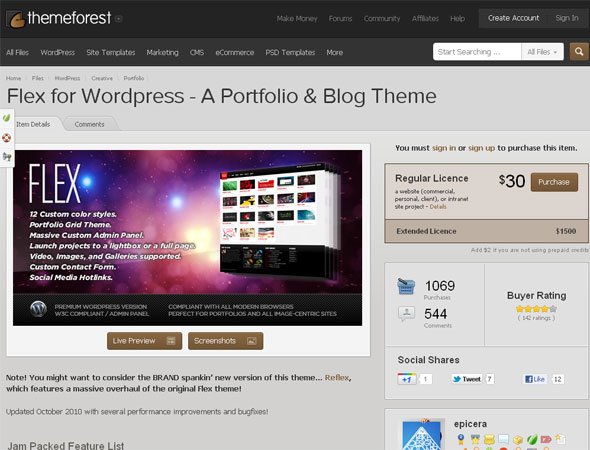Image resolution: width=590 pixels, height=450 pixels.
Task: Click the Facebook like count 12
Action: tap(558, 379)
